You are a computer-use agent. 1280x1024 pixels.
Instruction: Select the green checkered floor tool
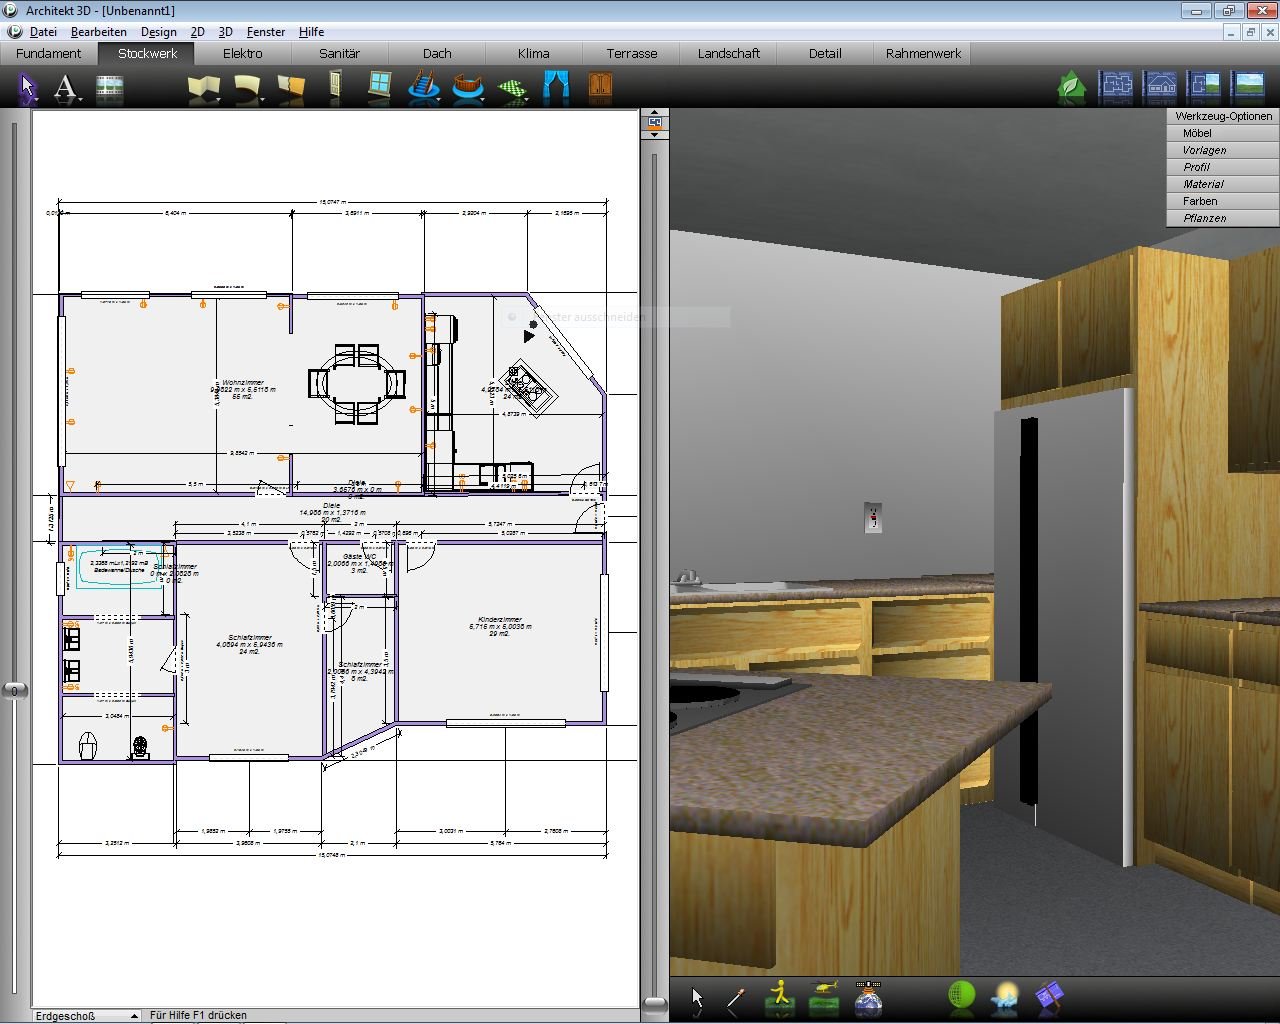[x=513, y=89]
